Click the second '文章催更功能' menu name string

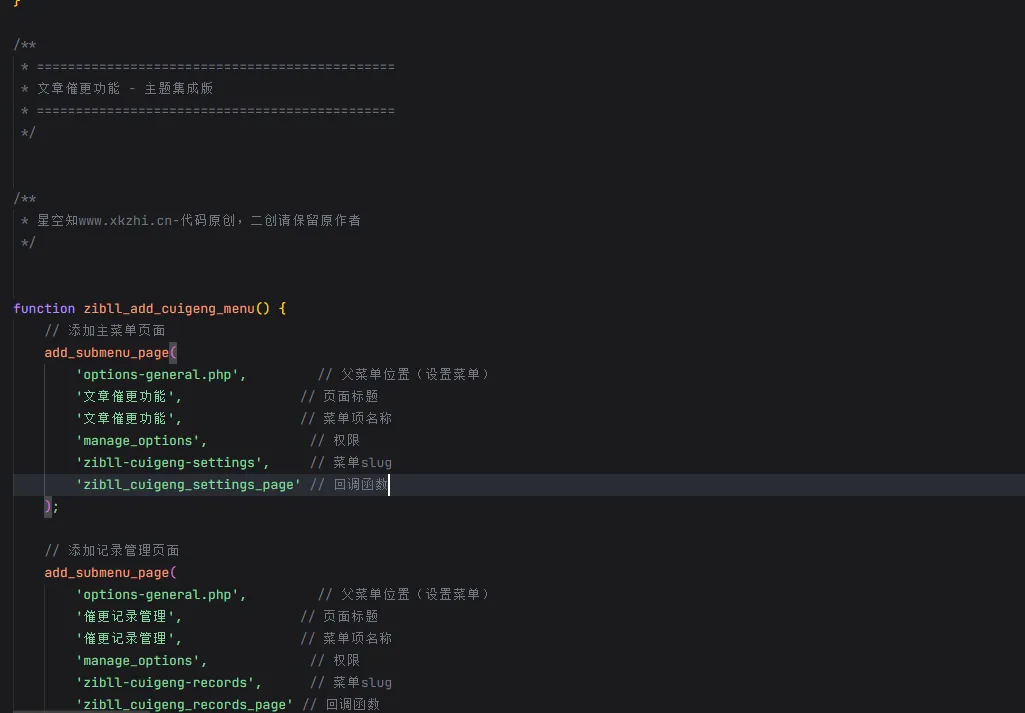[128, 418]
